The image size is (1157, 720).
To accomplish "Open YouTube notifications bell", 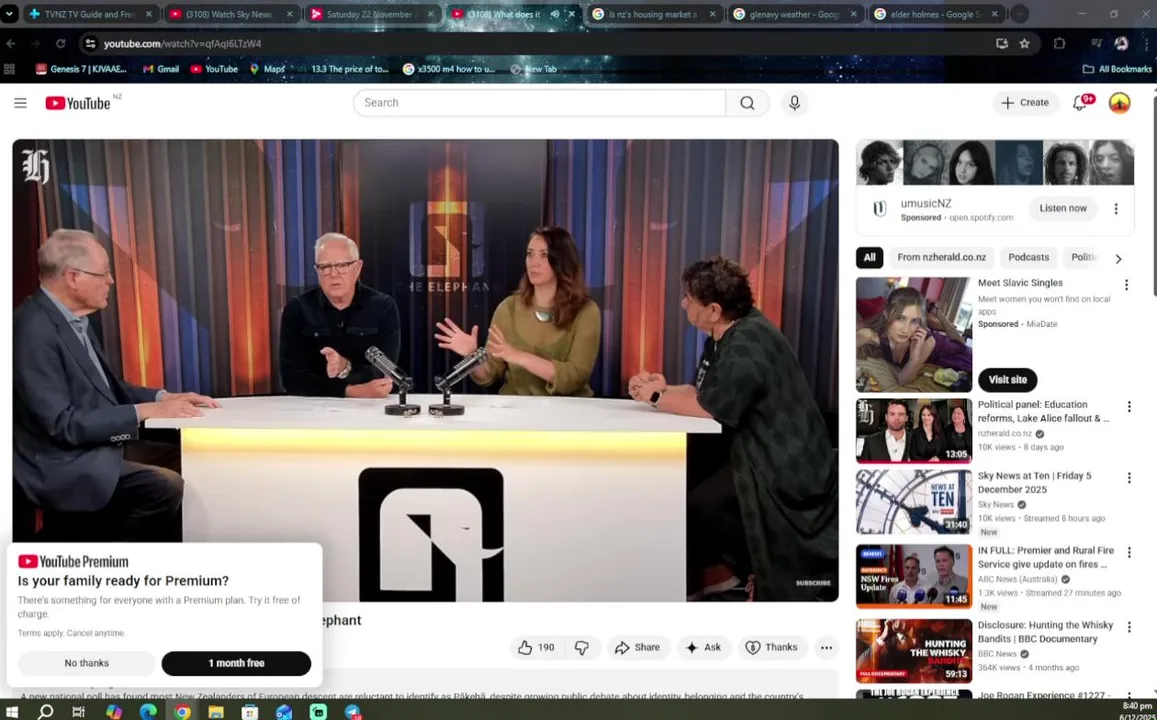I will (x=1080, y=103).
